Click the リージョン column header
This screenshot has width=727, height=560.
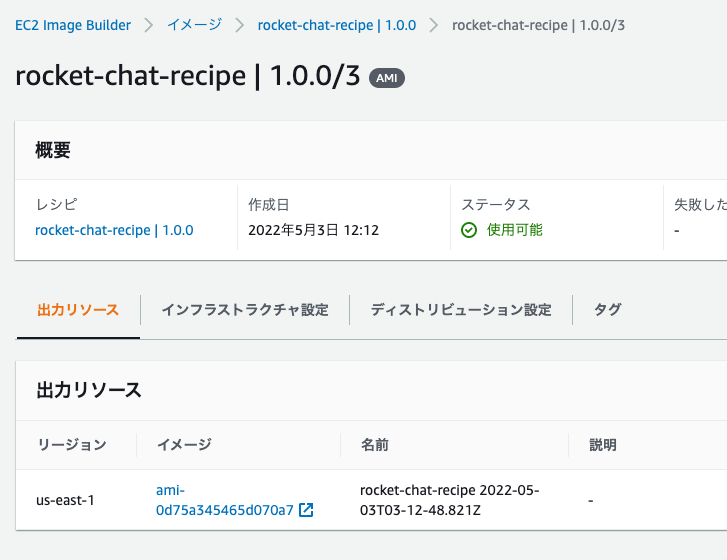tap(72, 445)
